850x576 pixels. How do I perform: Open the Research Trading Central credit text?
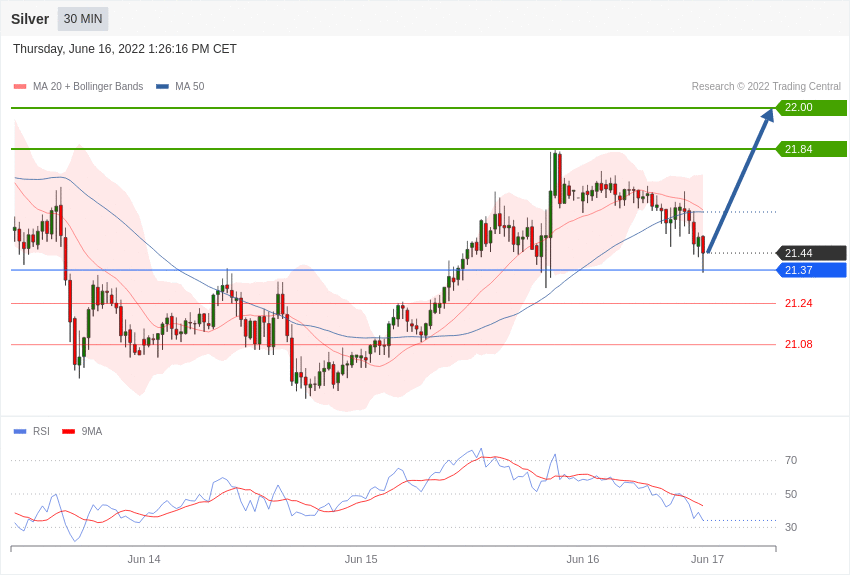click(766, 87)
